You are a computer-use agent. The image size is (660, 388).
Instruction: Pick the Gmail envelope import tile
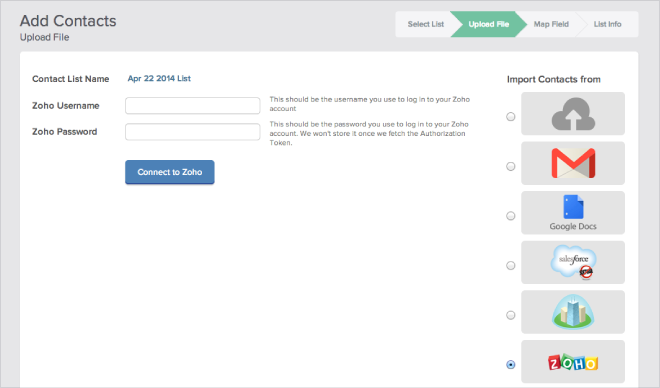[x=573, y=163]
